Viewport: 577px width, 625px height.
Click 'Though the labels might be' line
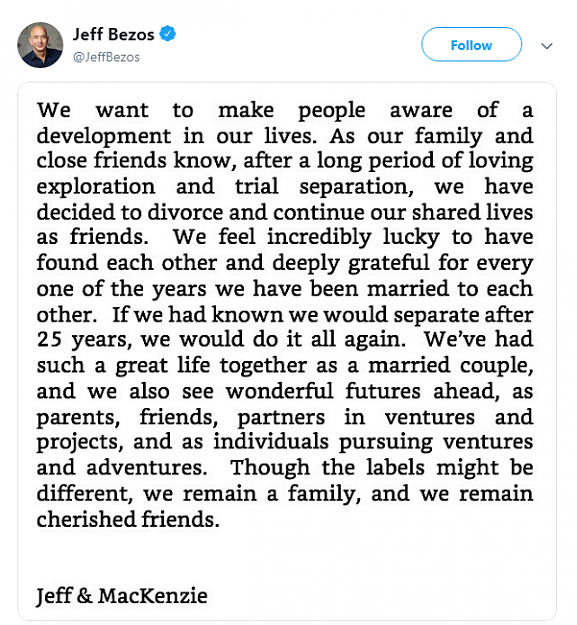coord(382,468)
